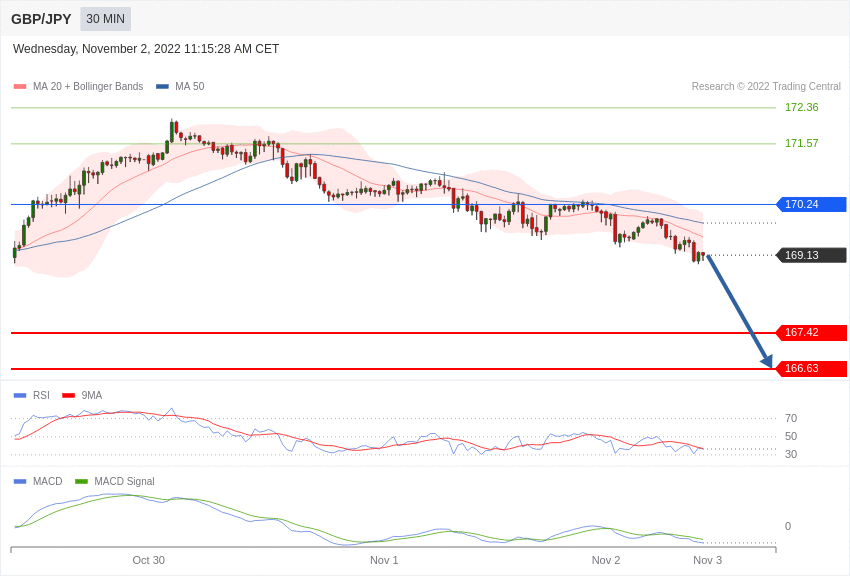
Task: Click the MA 20 + Bollinger Bands legend swatch
Action: click(20, 86)
